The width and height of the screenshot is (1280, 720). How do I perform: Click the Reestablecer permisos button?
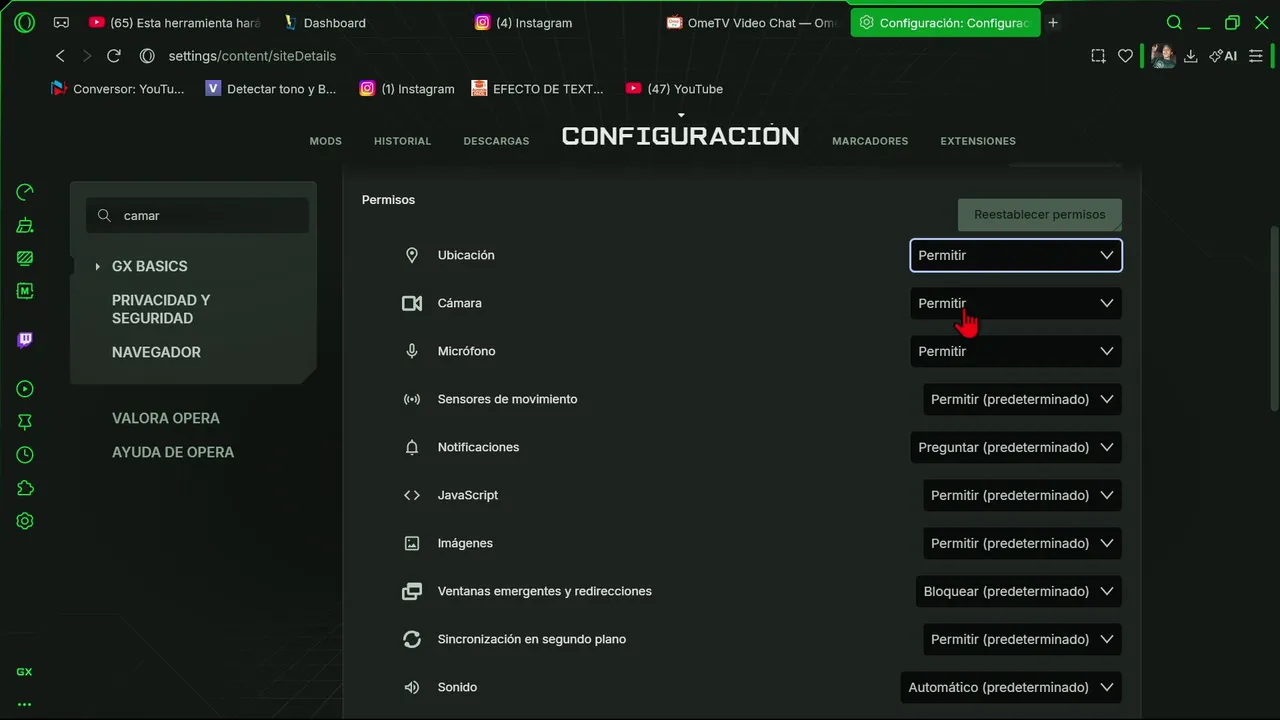pos(1039,214)
